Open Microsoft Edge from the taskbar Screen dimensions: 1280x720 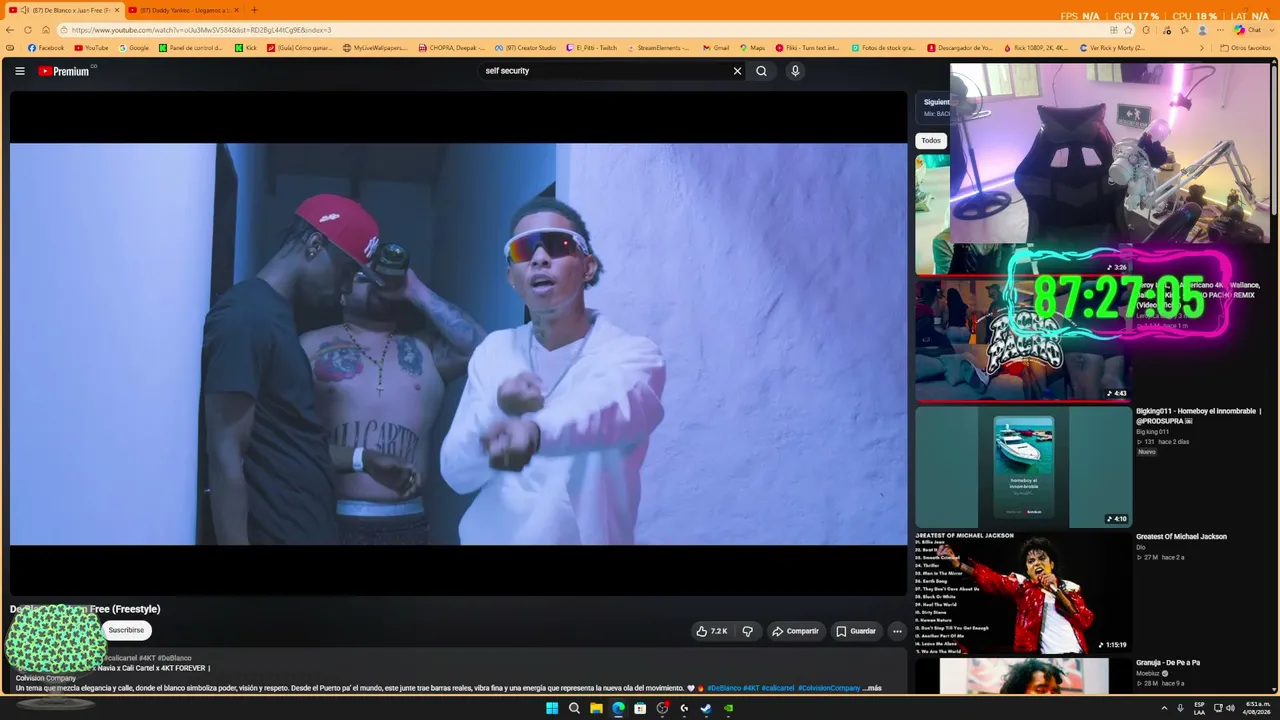618,708
